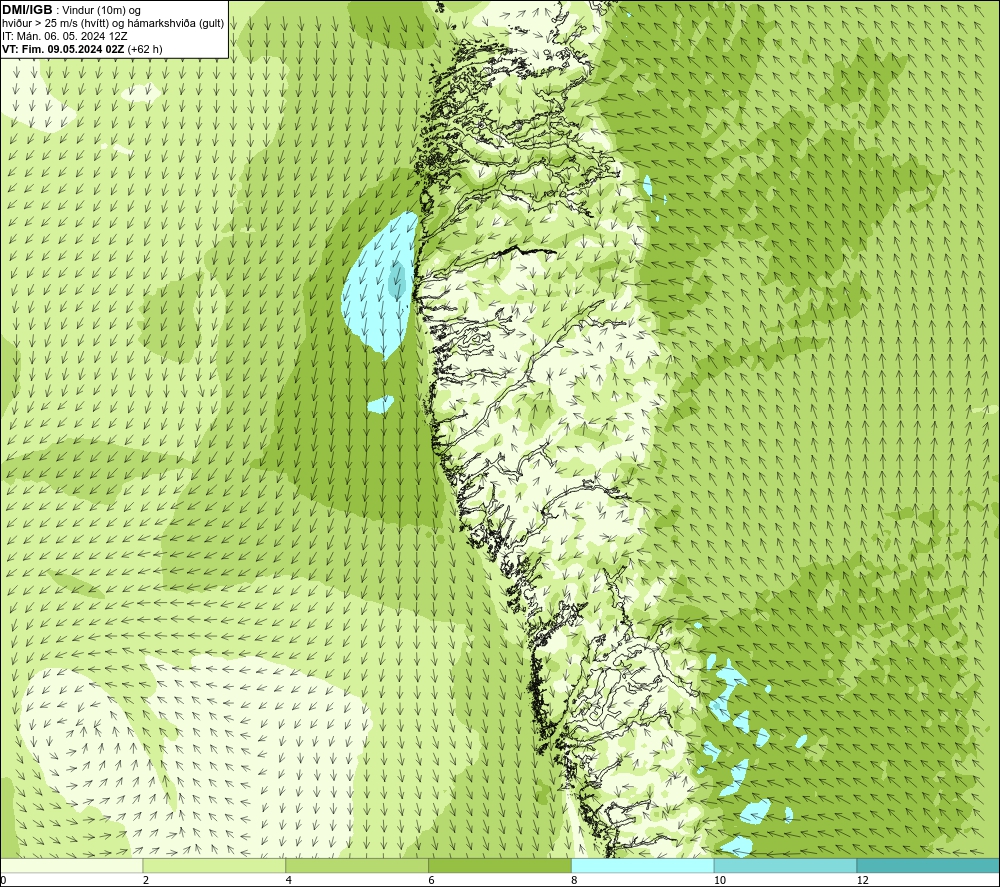Click the 'VT: Fim. 09.05.2024 02Z' line
Image resolution: width=1000 pixels, height=887 pixels.
(82, 49)
